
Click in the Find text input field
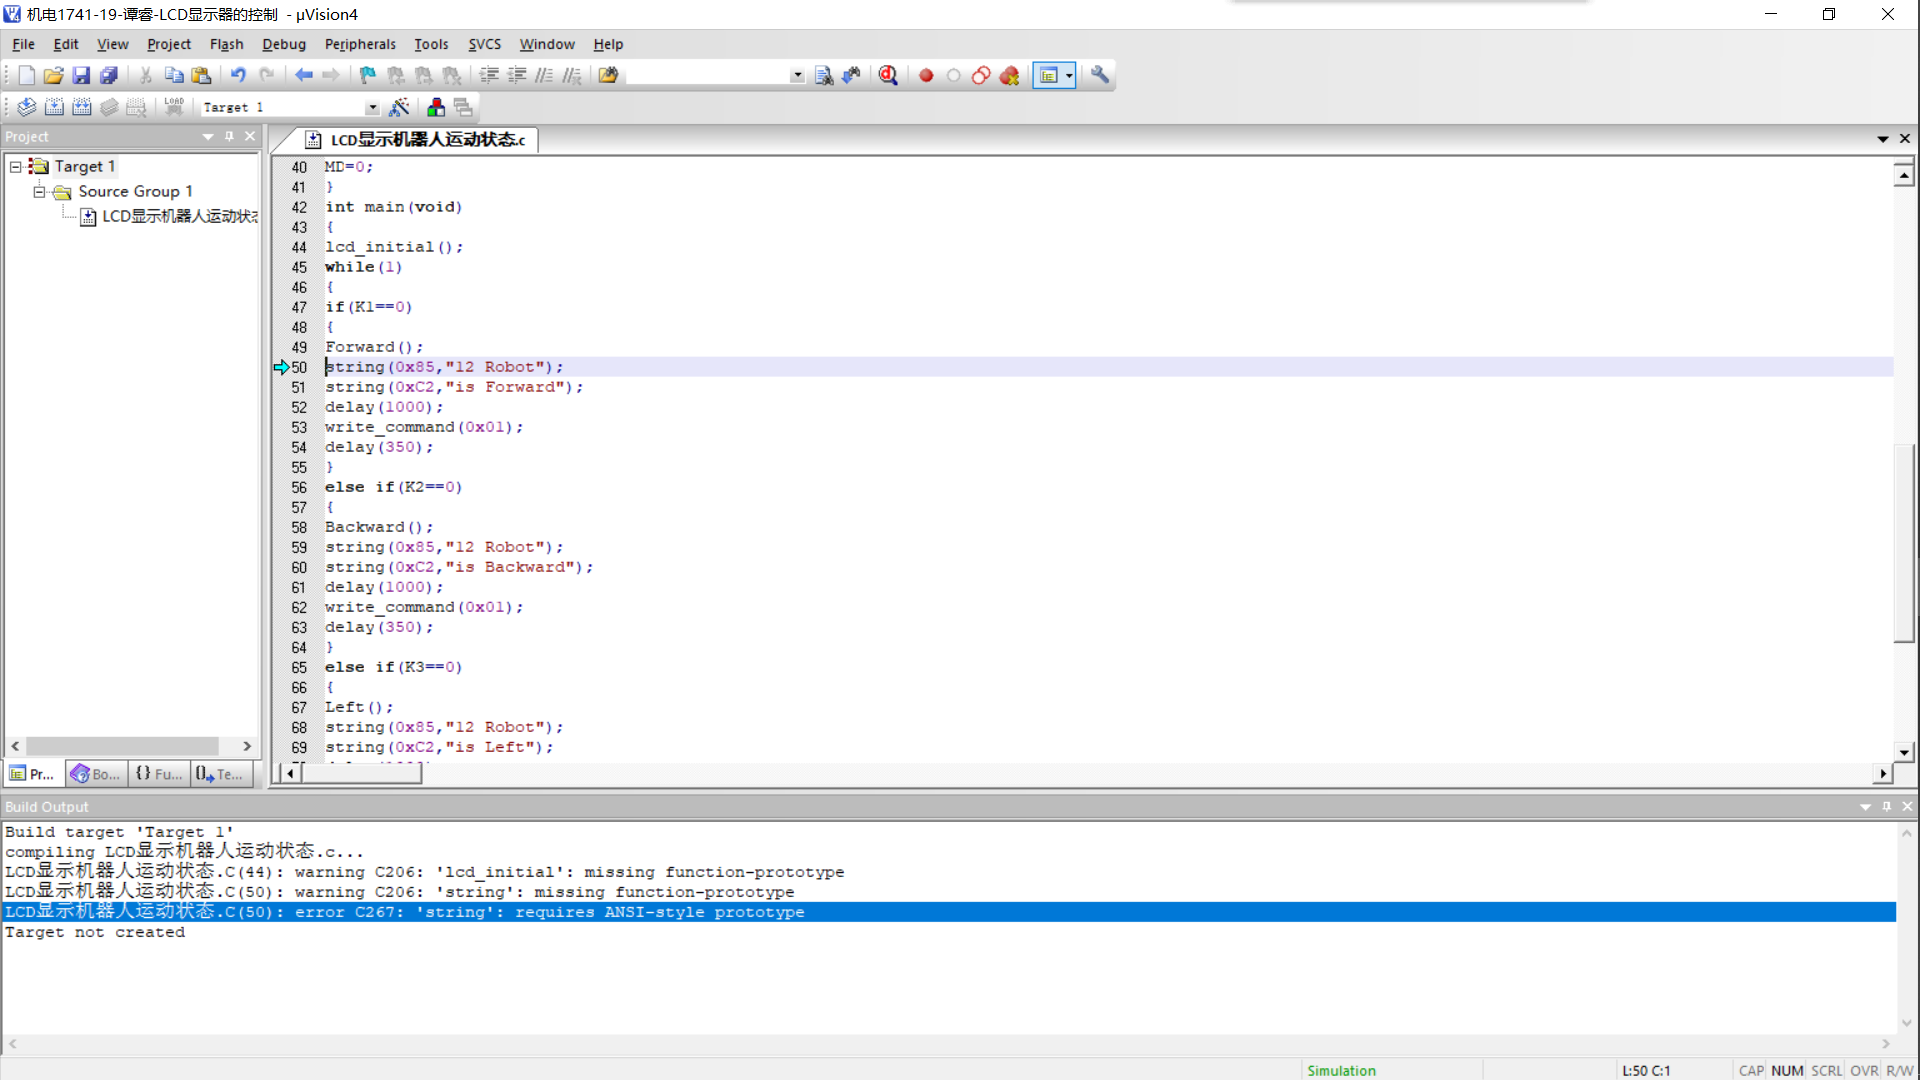(708, 75)
